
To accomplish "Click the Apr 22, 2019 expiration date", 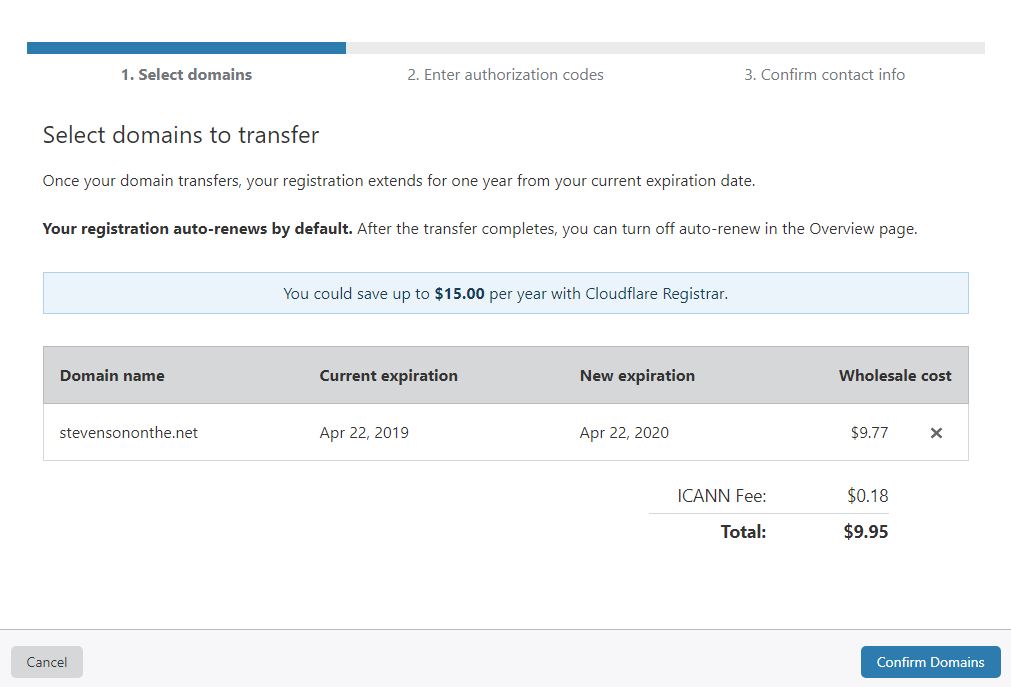I will [x=364, y=433].
